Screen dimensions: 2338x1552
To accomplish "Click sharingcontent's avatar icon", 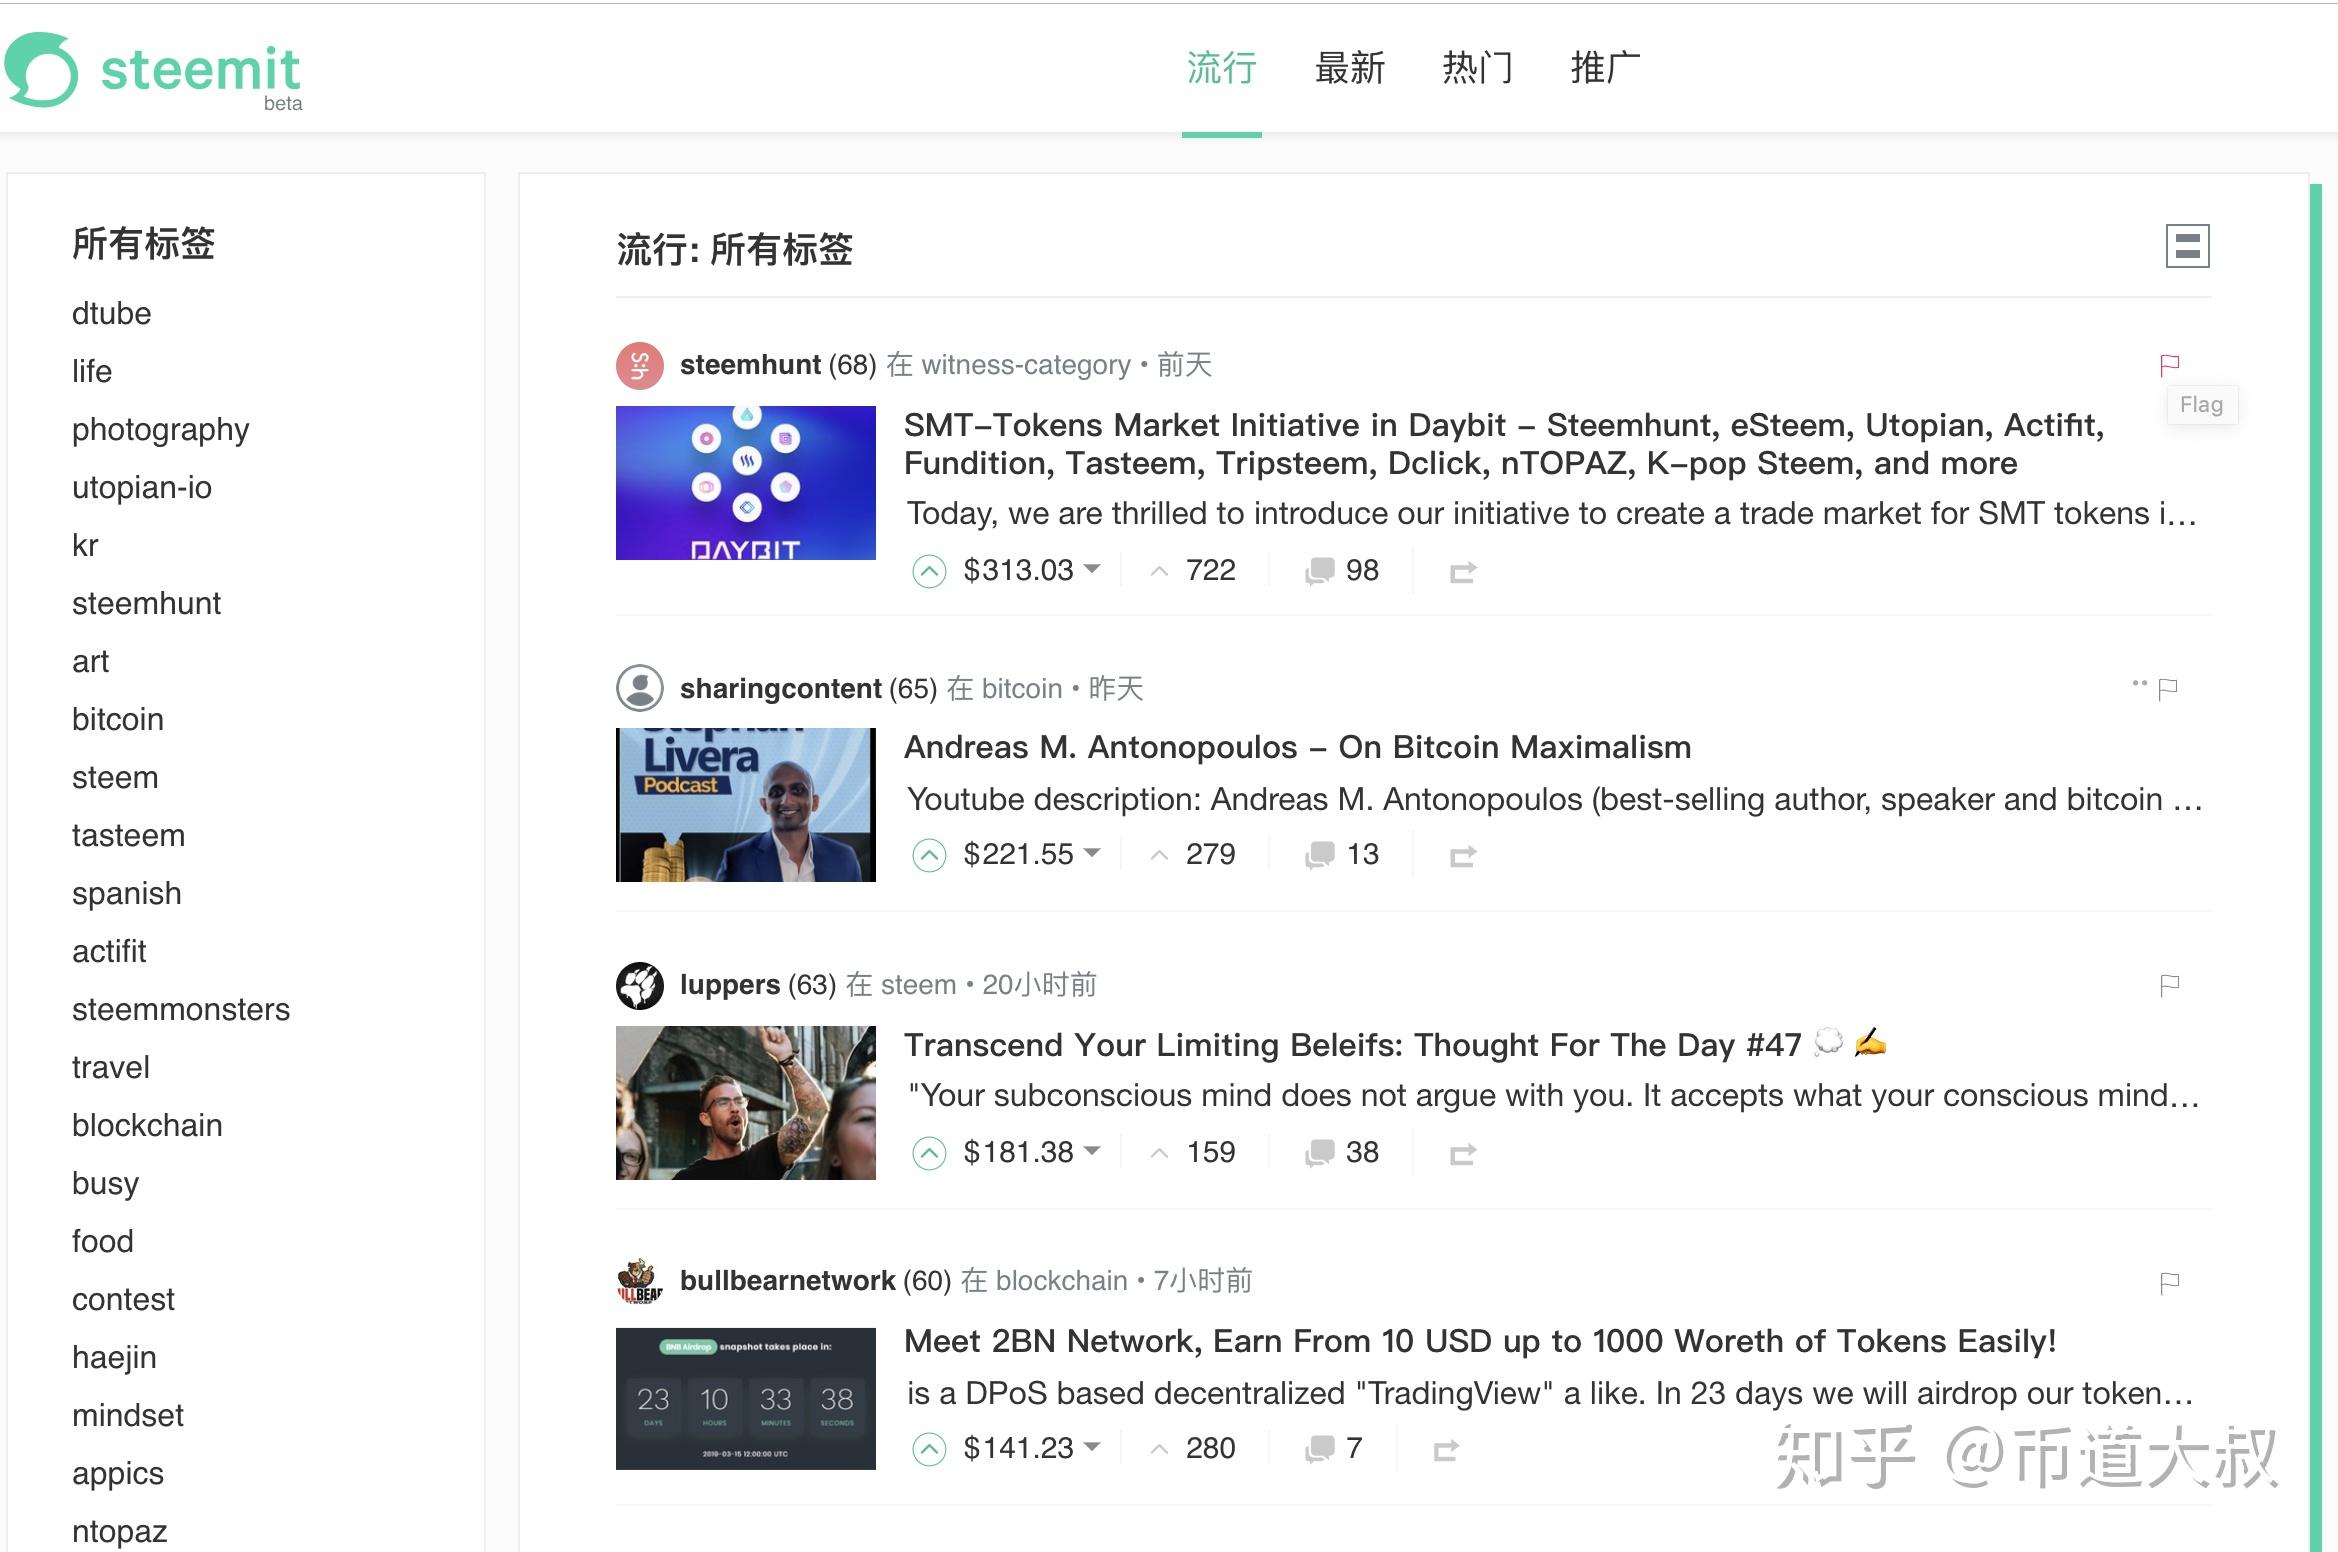I will tap(639, 688).
